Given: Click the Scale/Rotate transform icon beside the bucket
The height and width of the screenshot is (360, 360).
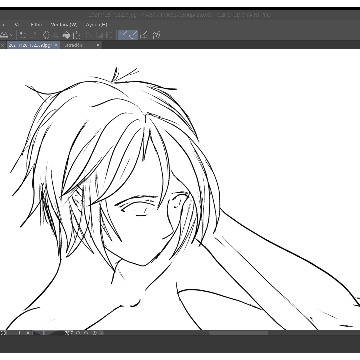Looking at the screenshot, I should [x=76, y=35].
